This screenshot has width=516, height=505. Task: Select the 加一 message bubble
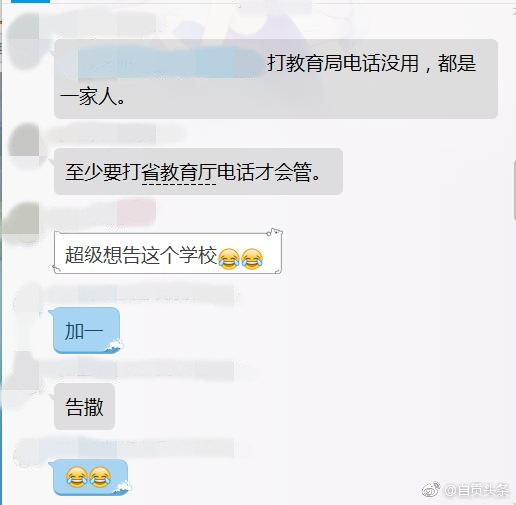click(87, 331)
